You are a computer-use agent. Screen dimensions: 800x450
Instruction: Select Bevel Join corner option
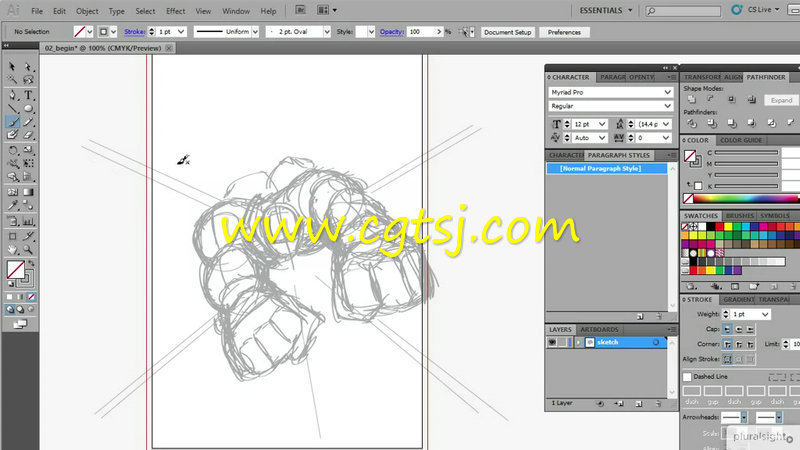(750, 345)
